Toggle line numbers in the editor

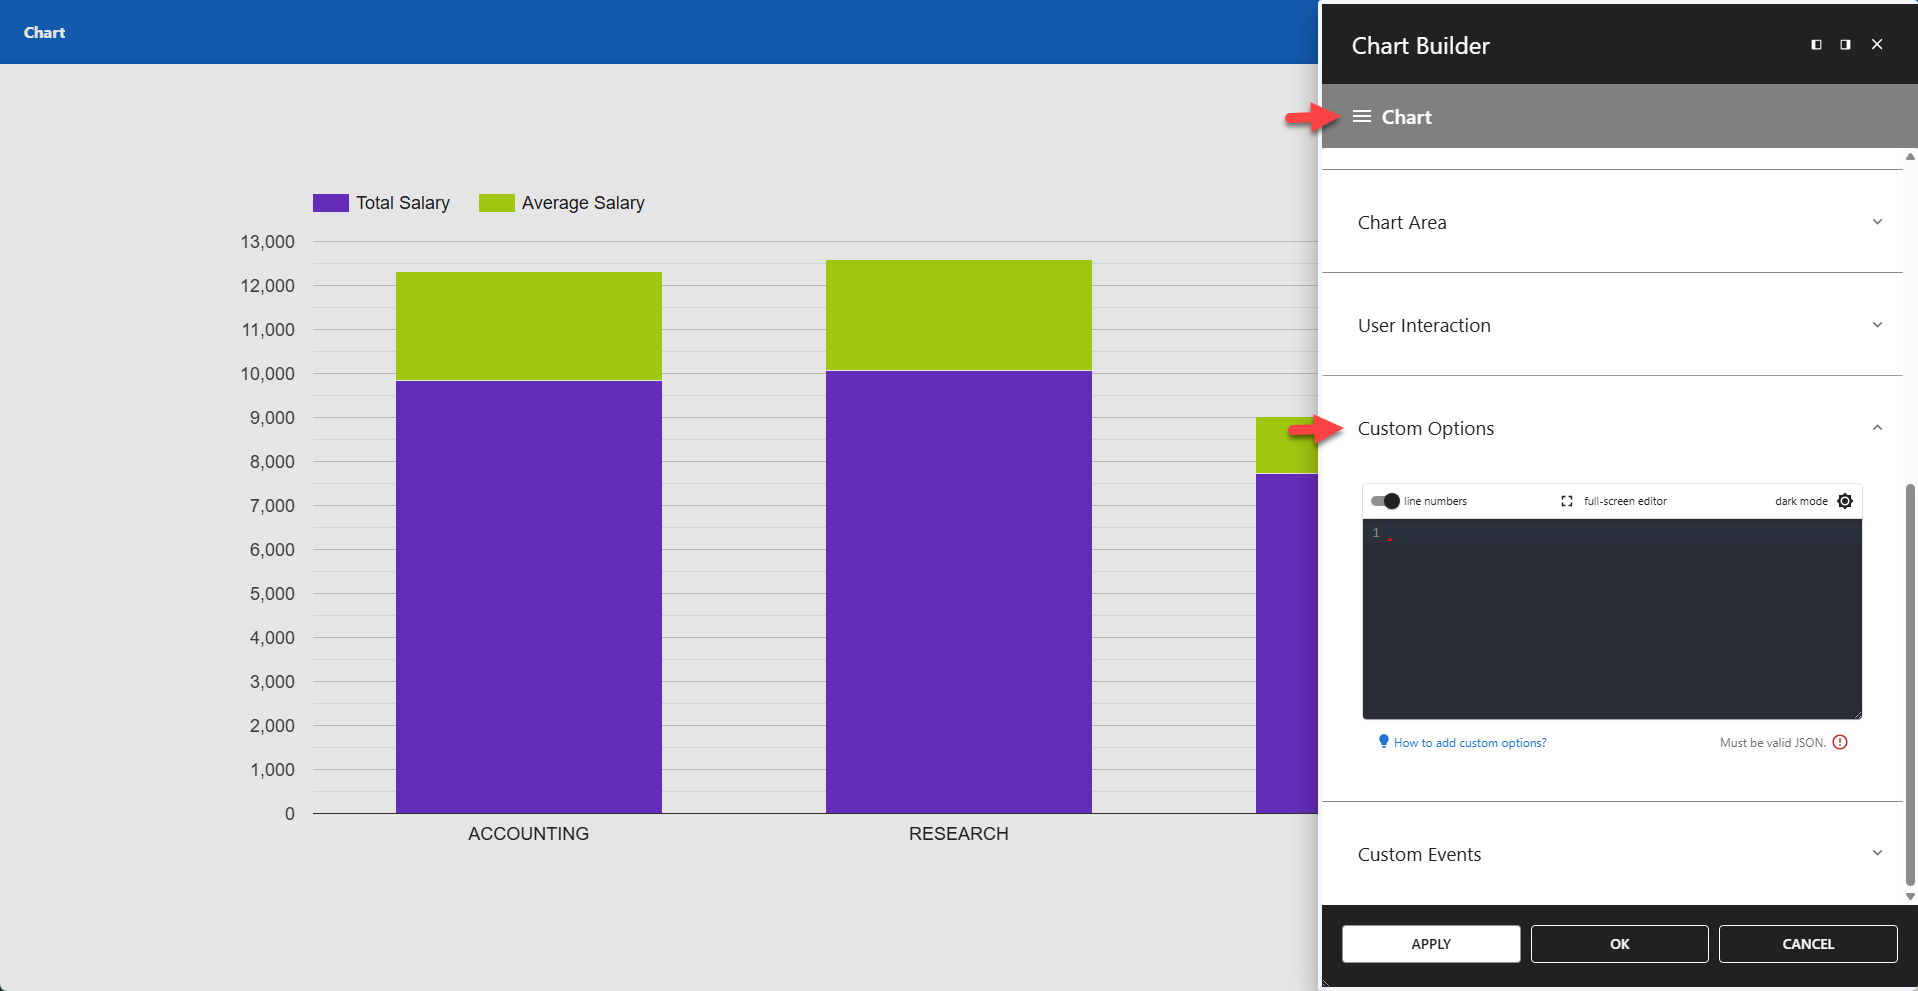pyautogui.click(x=1385, y=500)
